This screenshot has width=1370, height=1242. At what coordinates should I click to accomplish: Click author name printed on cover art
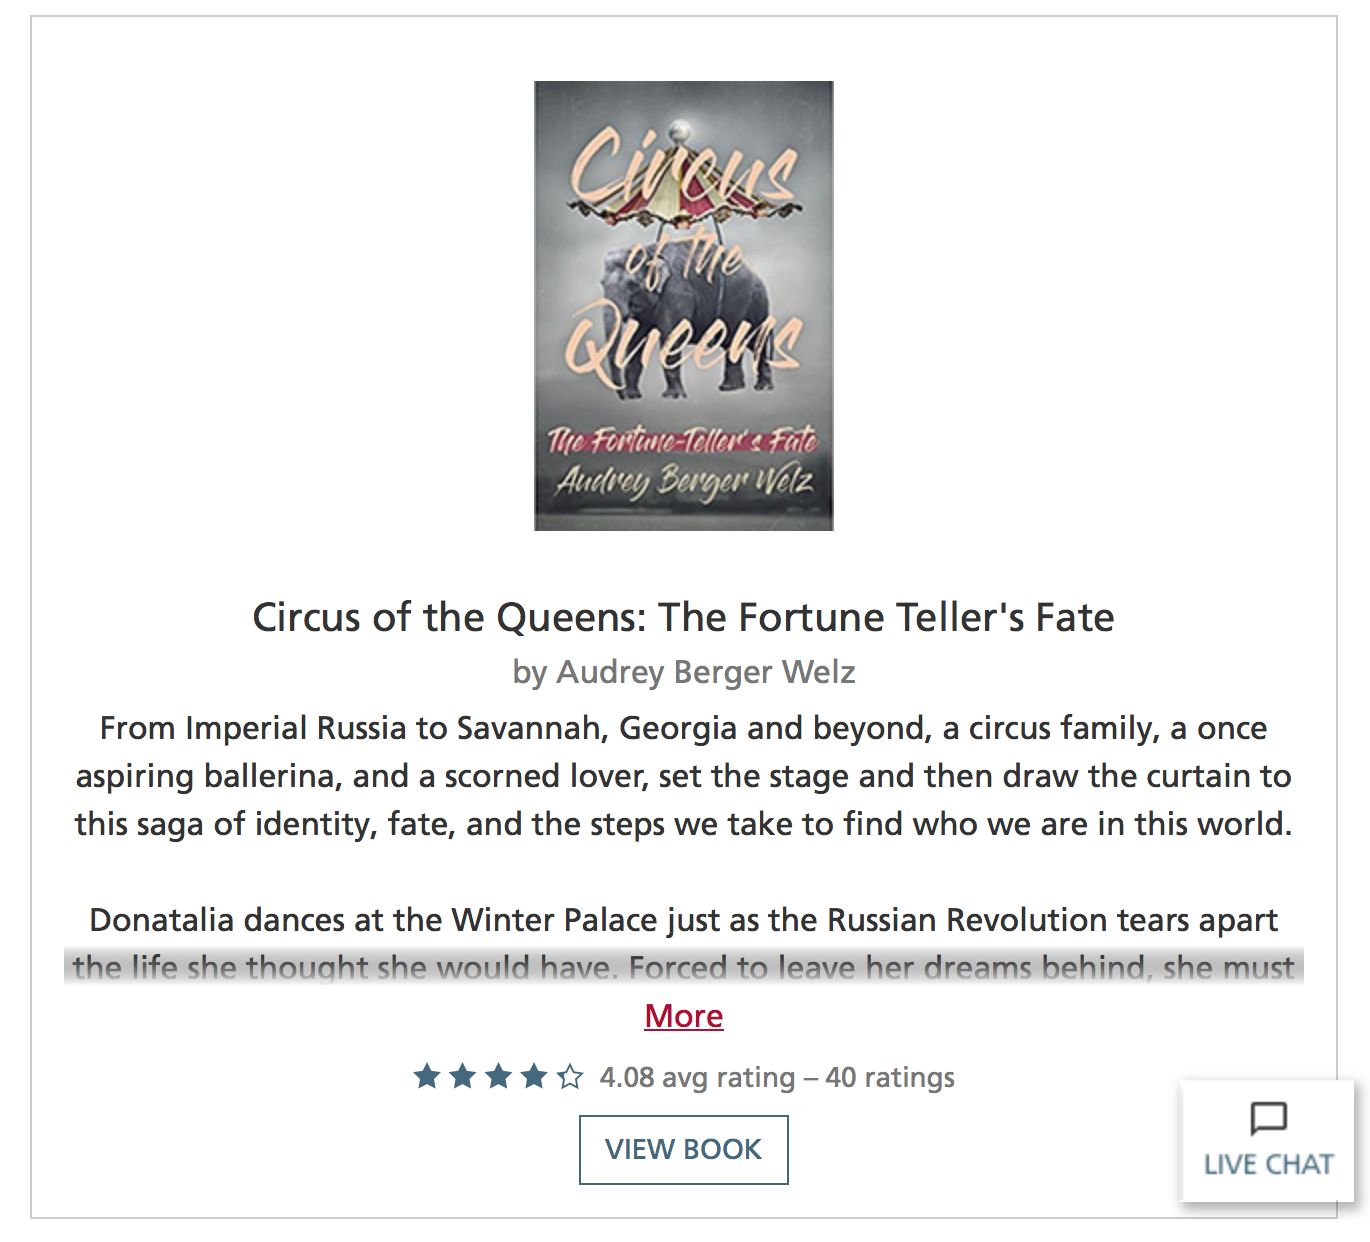[684, 482]
